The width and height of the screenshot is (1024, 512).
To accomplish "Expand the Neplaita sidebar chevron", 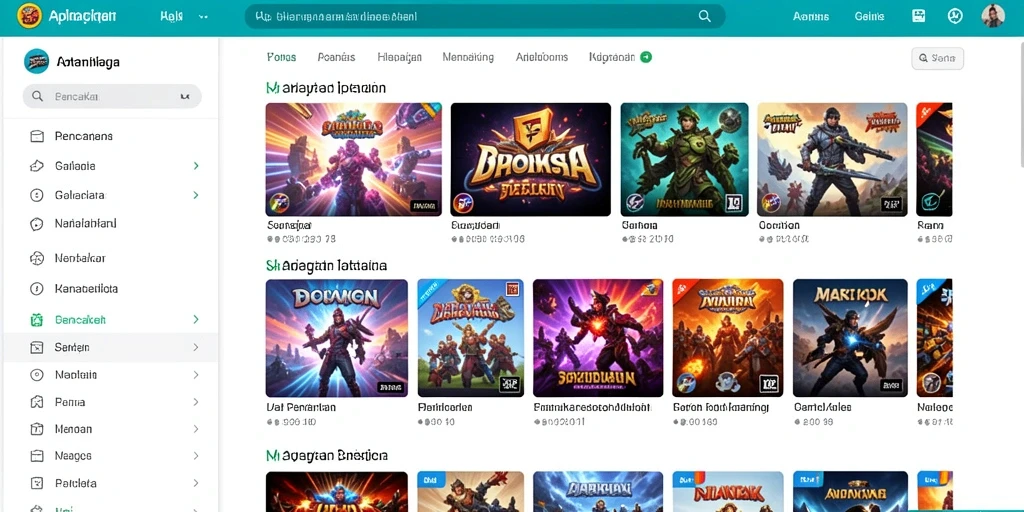I will 195,375.
